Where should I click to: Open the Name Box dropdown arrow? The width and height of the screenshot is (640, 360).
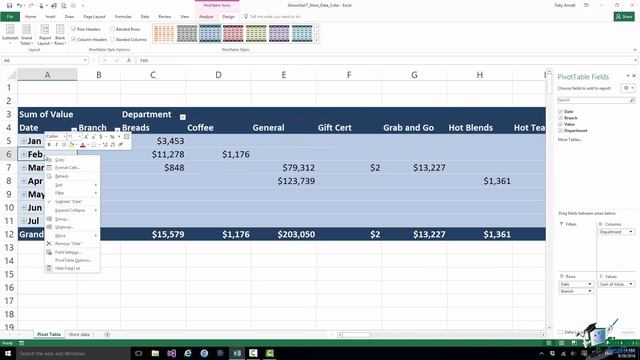click(85, 60)
